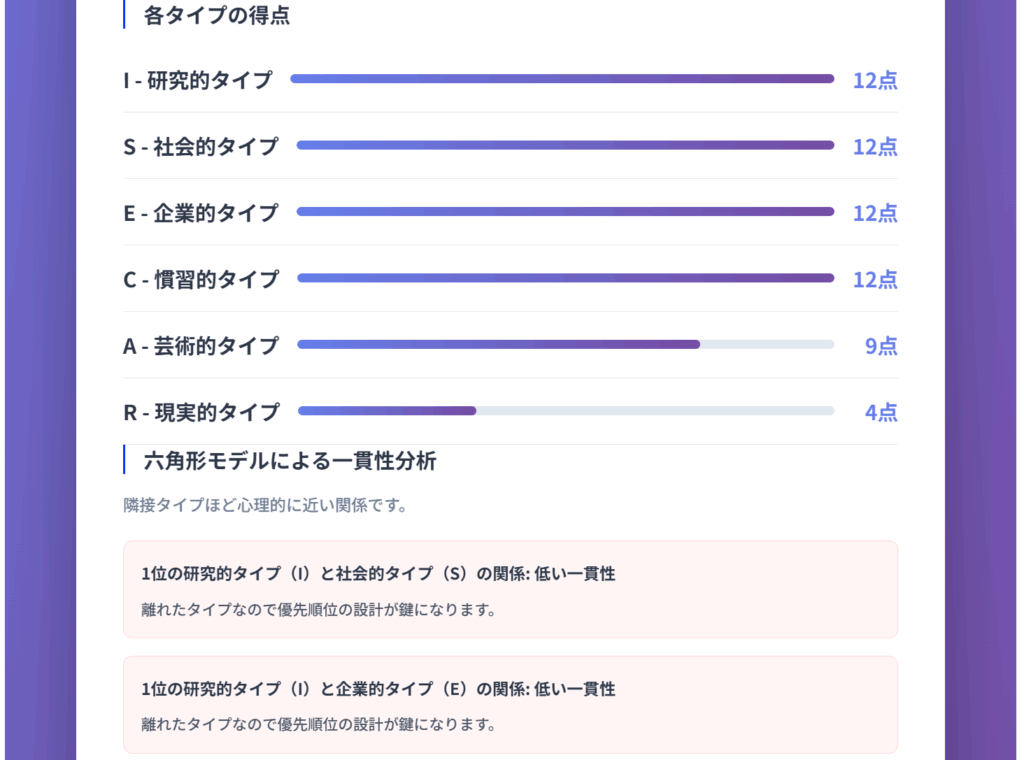Click the 4点 score for 現実的タイプ
The image size is (1024, 760).
pyautogui.click(x=881, y=412)
